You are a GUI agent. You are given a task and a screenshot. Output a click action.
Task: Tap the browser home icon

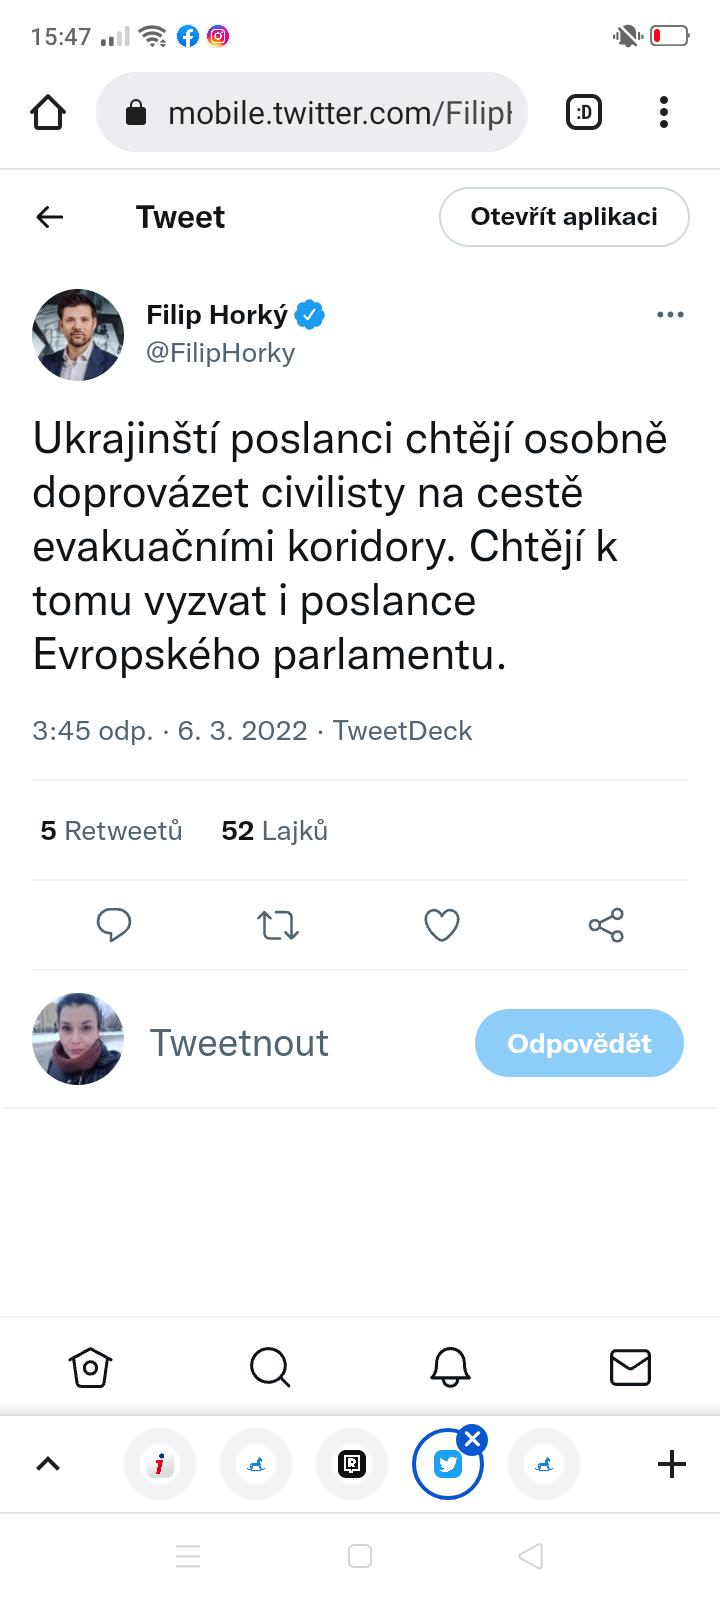click(48, 113)
